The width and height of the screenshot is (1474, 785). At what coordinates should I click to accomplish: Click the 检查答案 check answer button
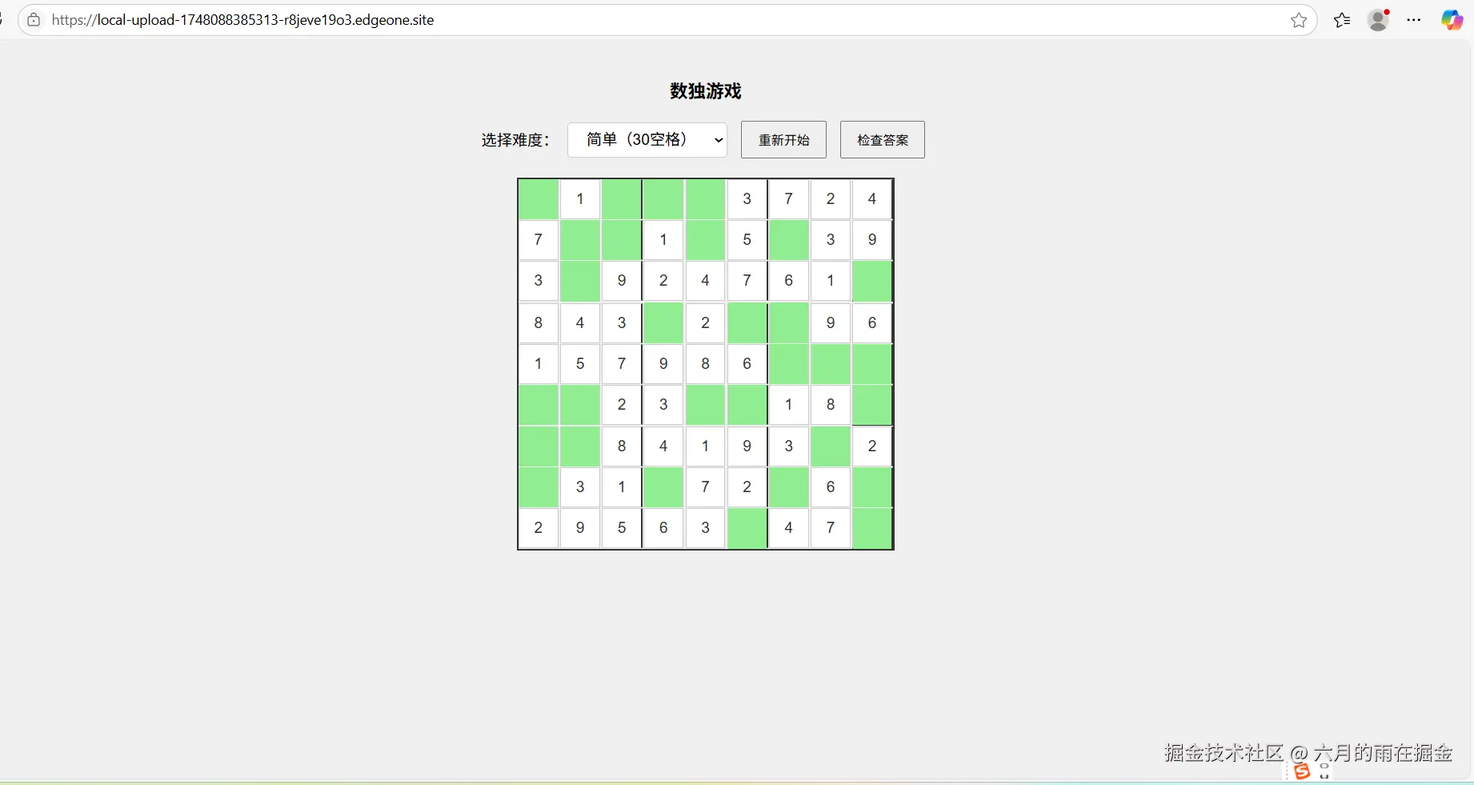click(883, 140)
